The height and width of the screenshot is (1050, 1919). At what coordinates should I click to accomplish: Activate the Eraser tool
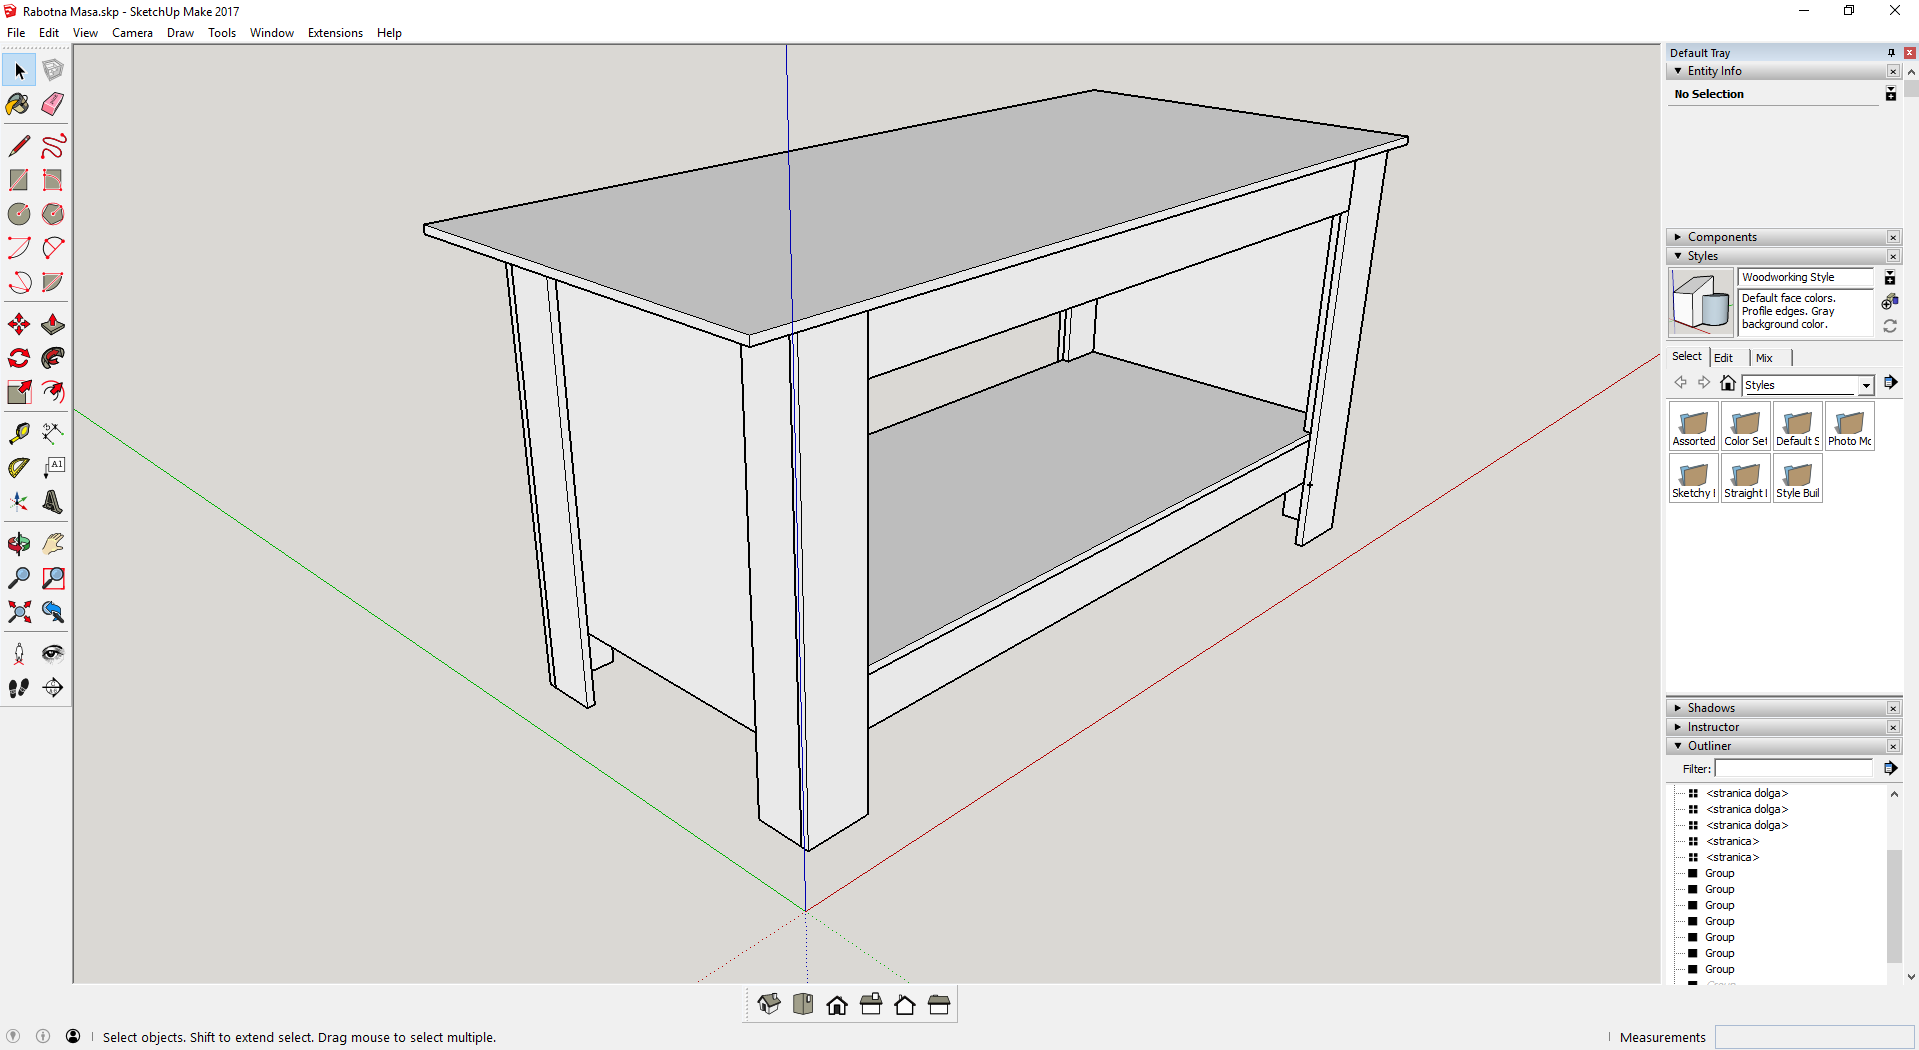coord(52,104)
